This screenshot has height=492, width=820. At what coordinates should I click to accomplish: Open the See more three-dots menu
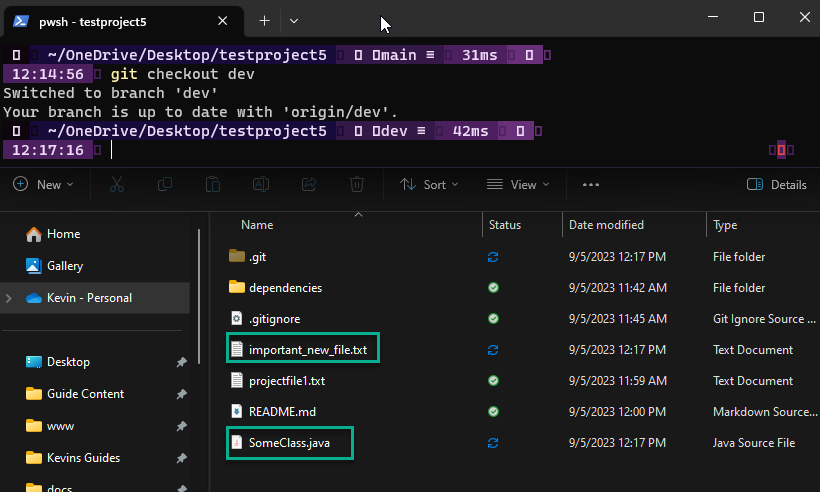coord(591,185)
